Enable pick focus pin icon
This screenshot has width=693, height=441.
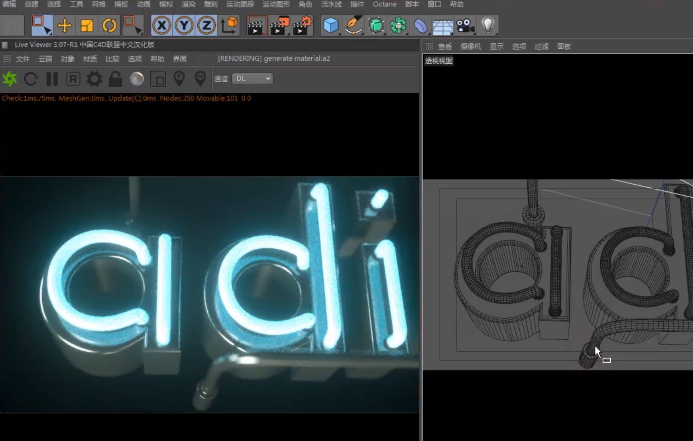click(x=179, y=79)
